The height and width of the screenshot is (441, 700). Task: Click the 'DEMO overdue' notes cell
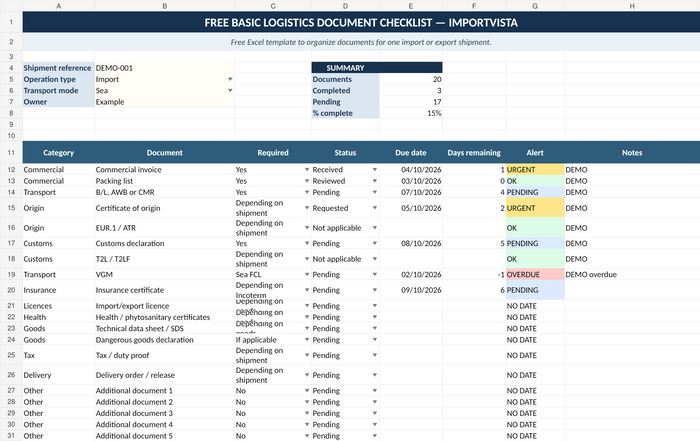632,275
